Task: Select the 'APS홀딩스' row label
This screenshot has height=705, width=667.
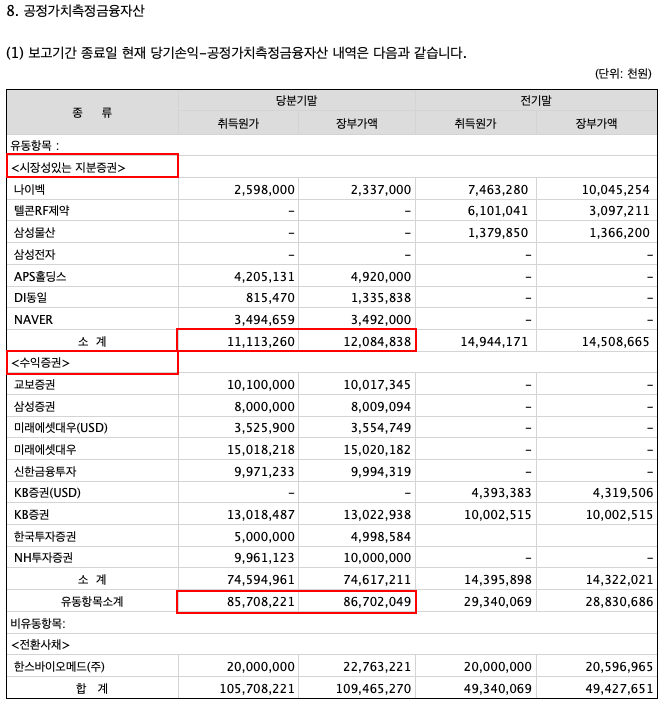Action: click(x=40, y=277)
